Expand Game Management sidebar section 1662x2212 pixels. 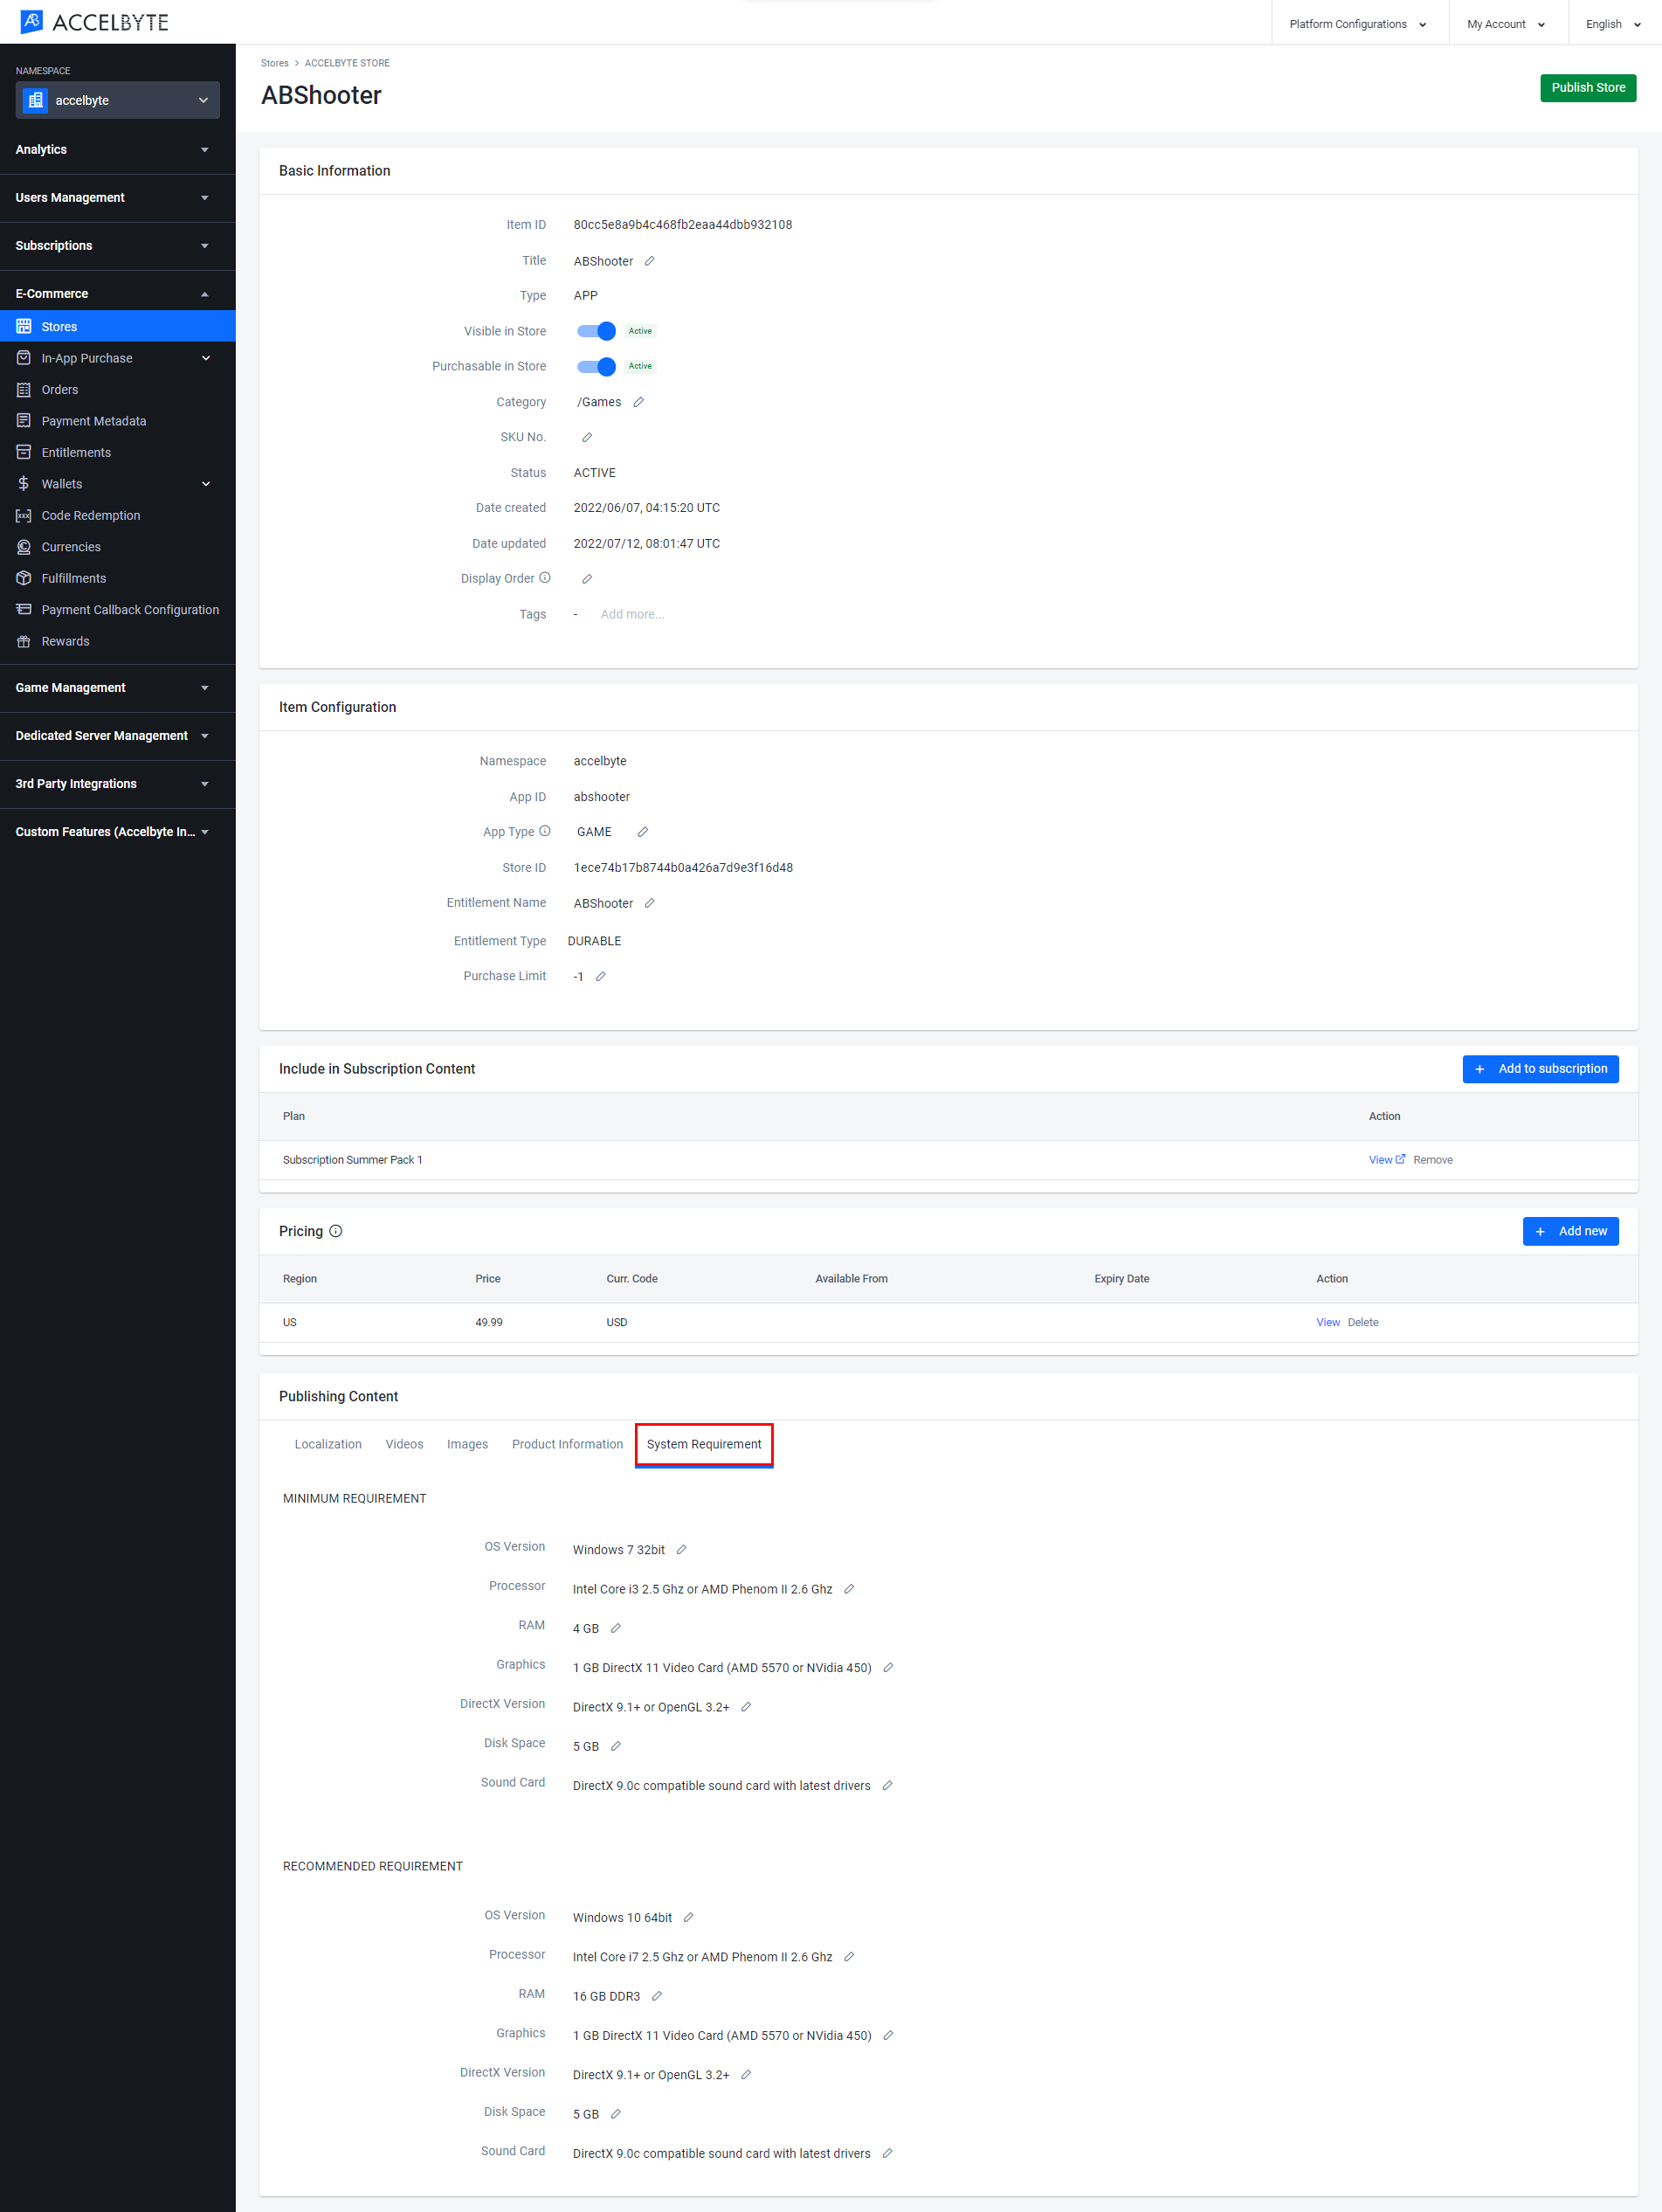point(118,688)
